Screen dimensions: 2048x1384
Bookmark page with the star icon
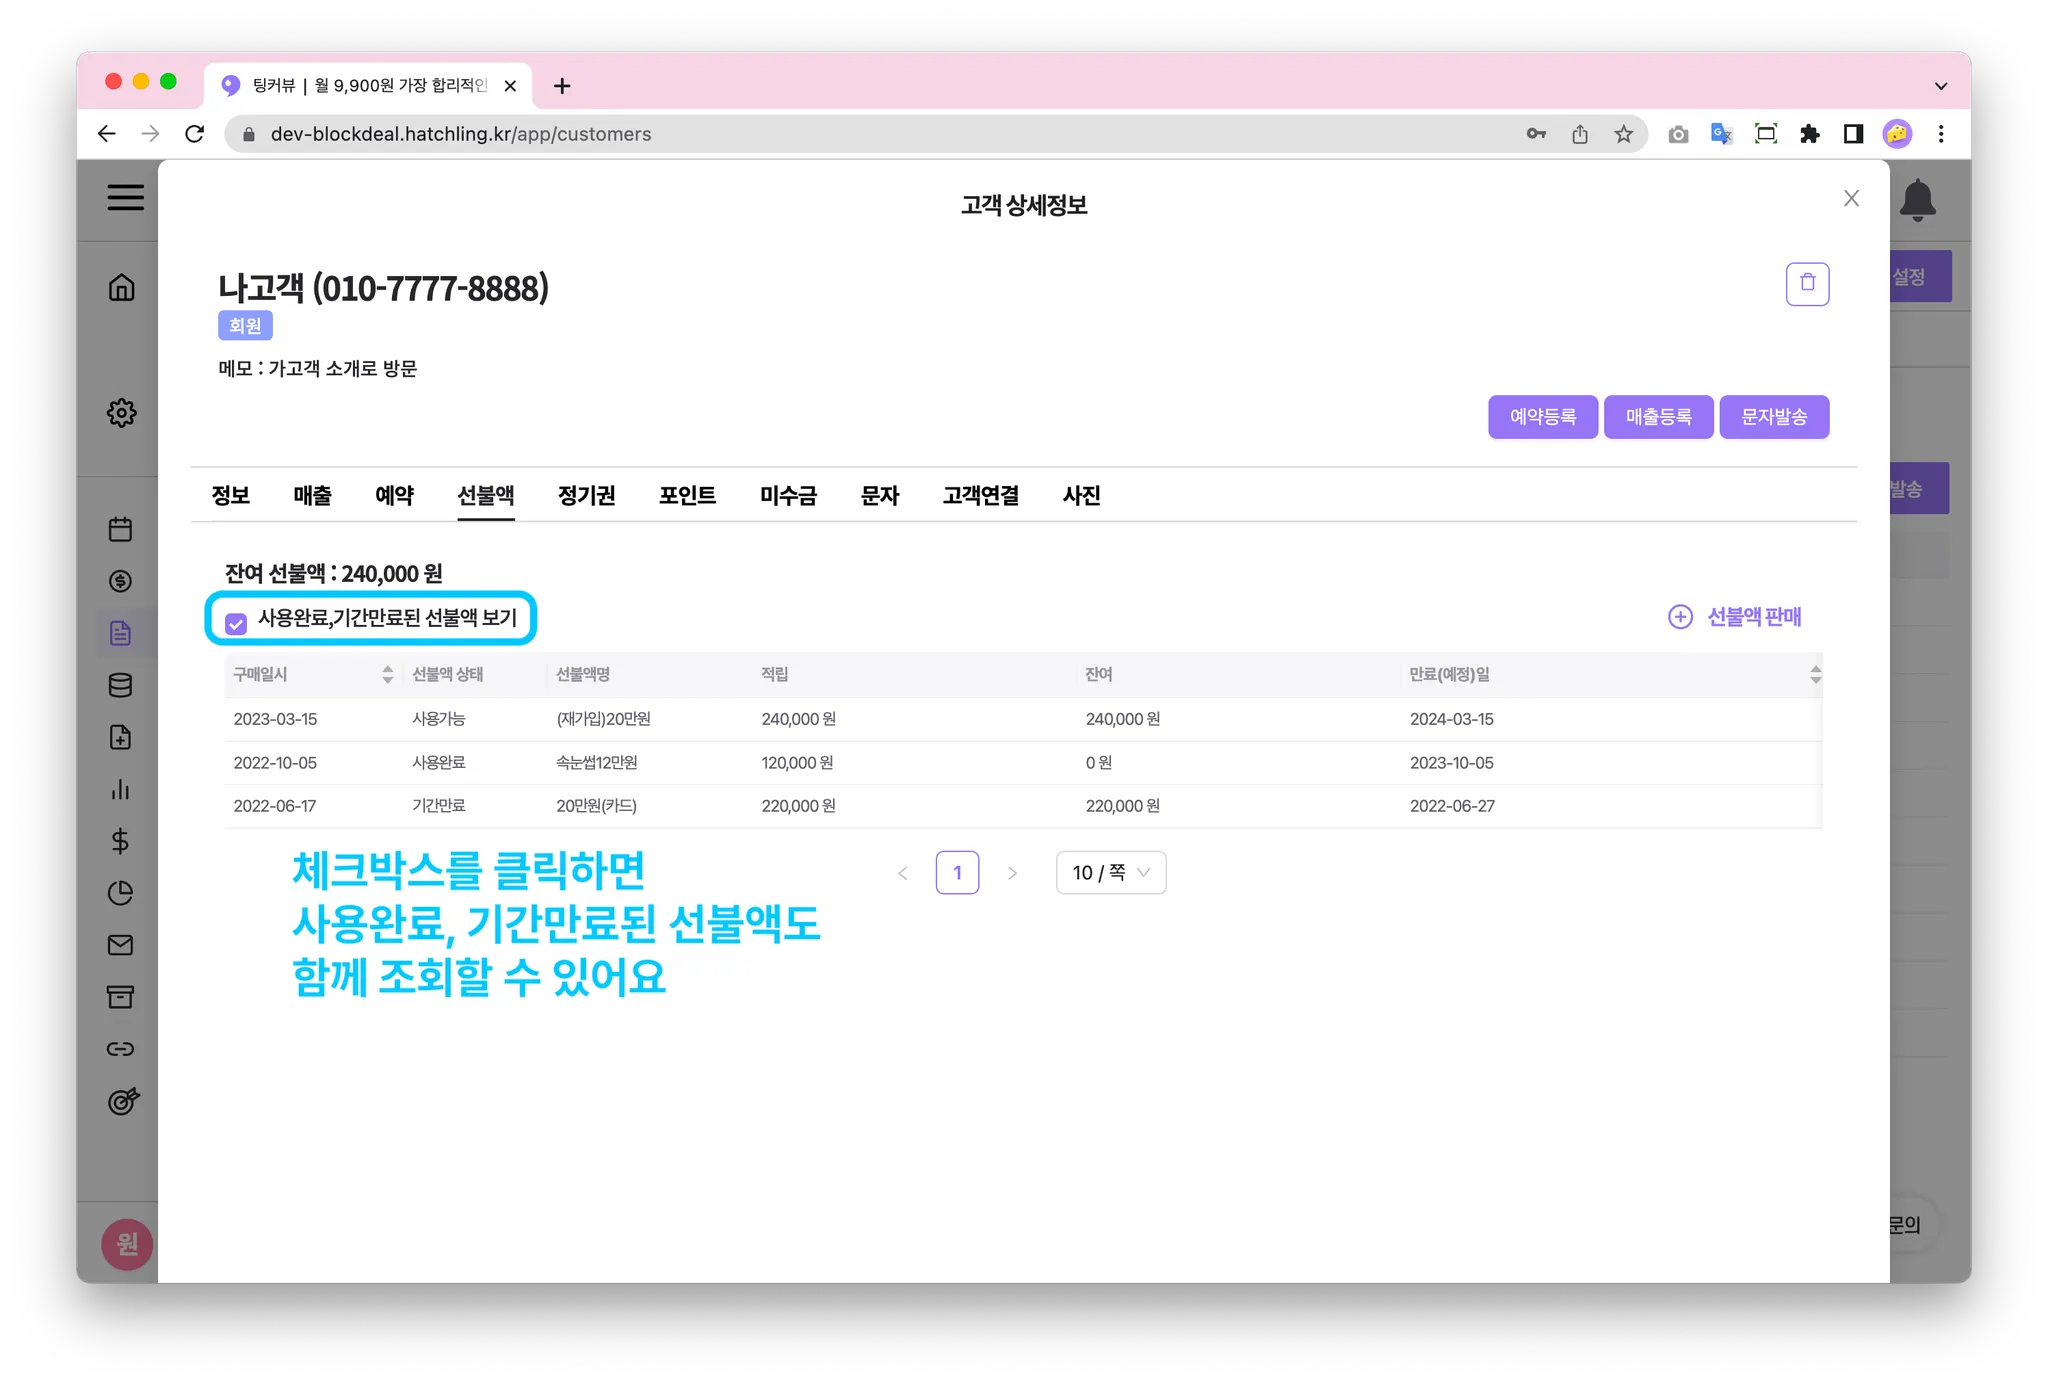tap(1623, 134)
